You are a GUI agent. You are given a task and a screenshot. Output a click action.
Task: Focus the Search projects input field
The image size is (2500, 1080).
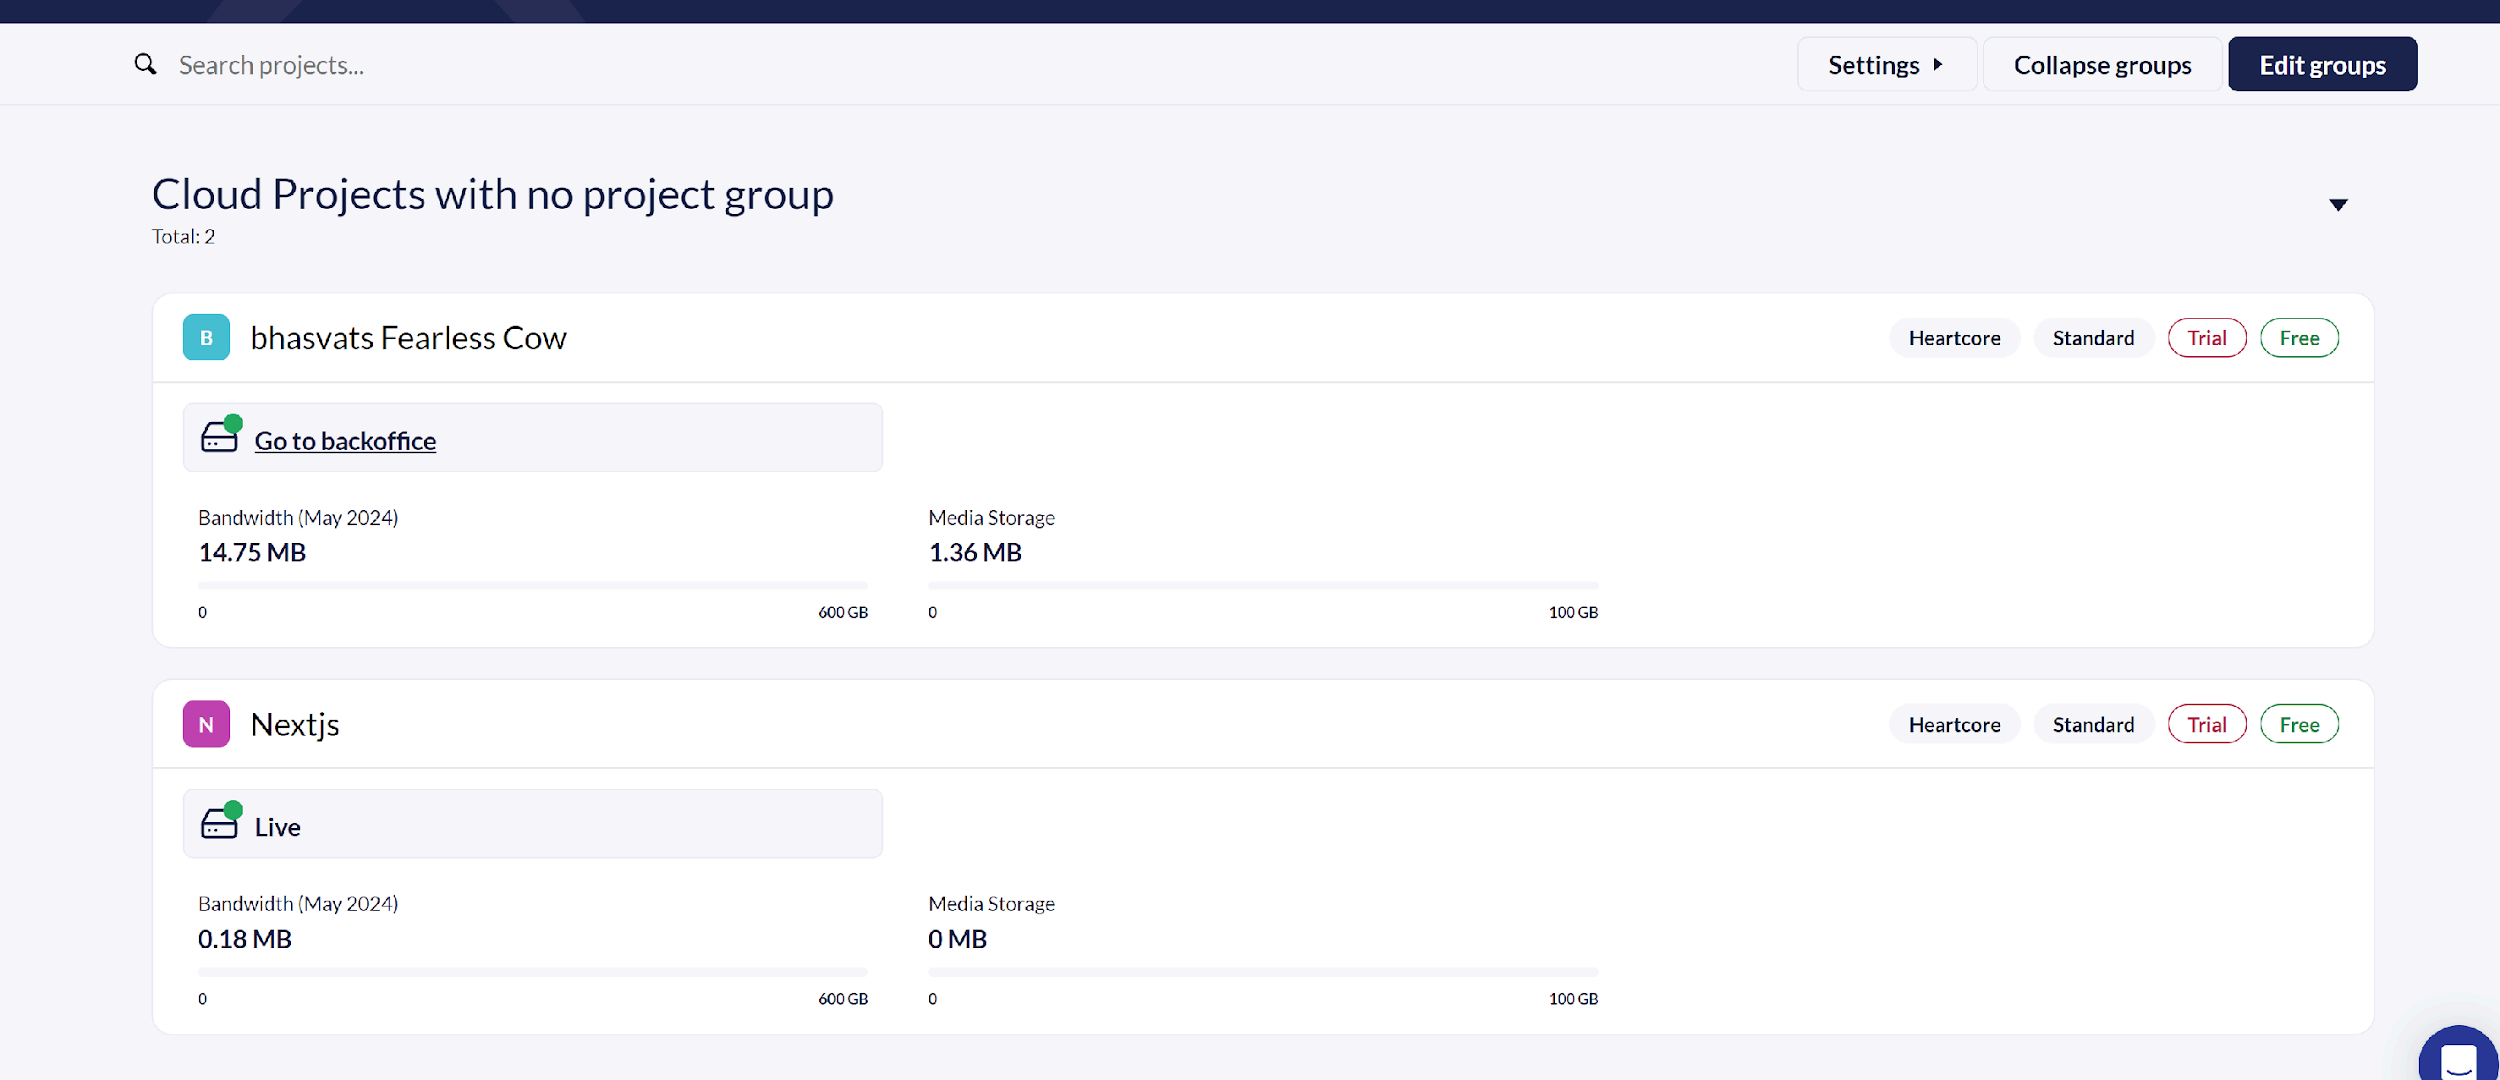coord(600,65)
